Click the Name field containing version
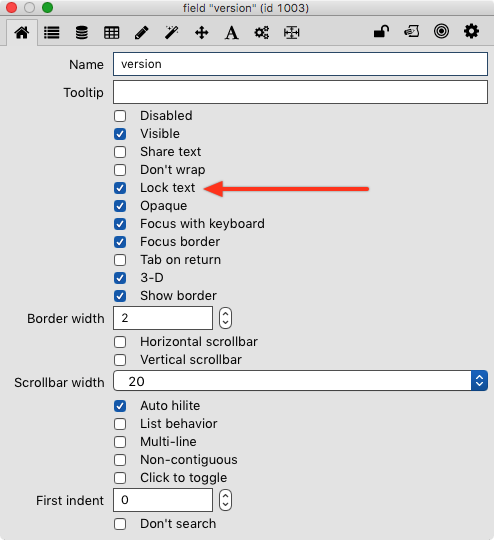494x540 pixels. [x=300, y=64]
